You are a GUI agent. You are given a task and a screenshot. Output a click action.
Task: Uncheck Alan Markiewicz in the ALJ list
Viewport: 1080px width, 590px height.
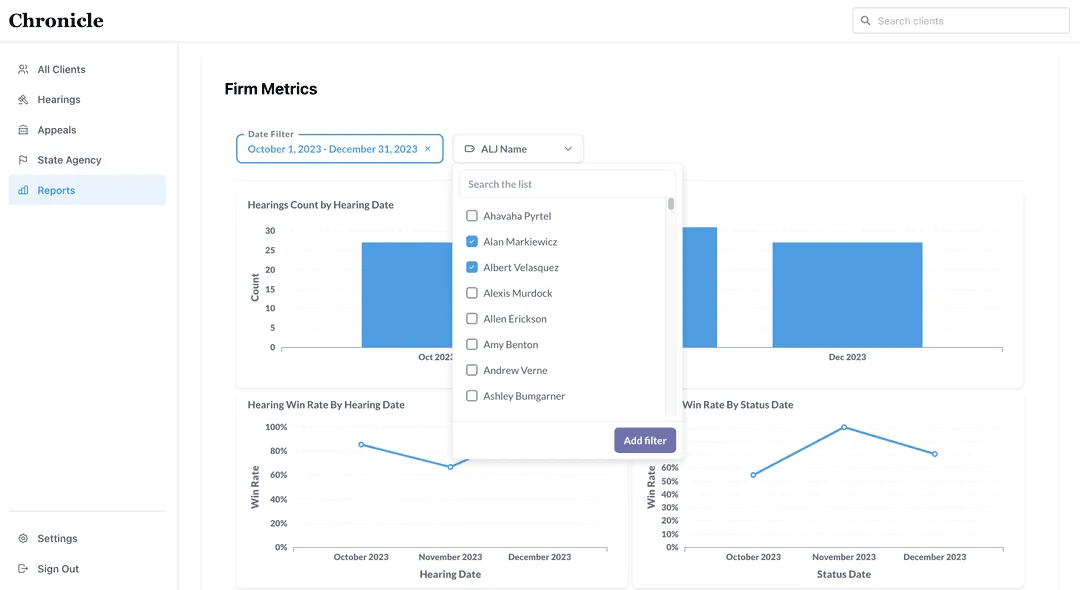click(x=471, y=241)
